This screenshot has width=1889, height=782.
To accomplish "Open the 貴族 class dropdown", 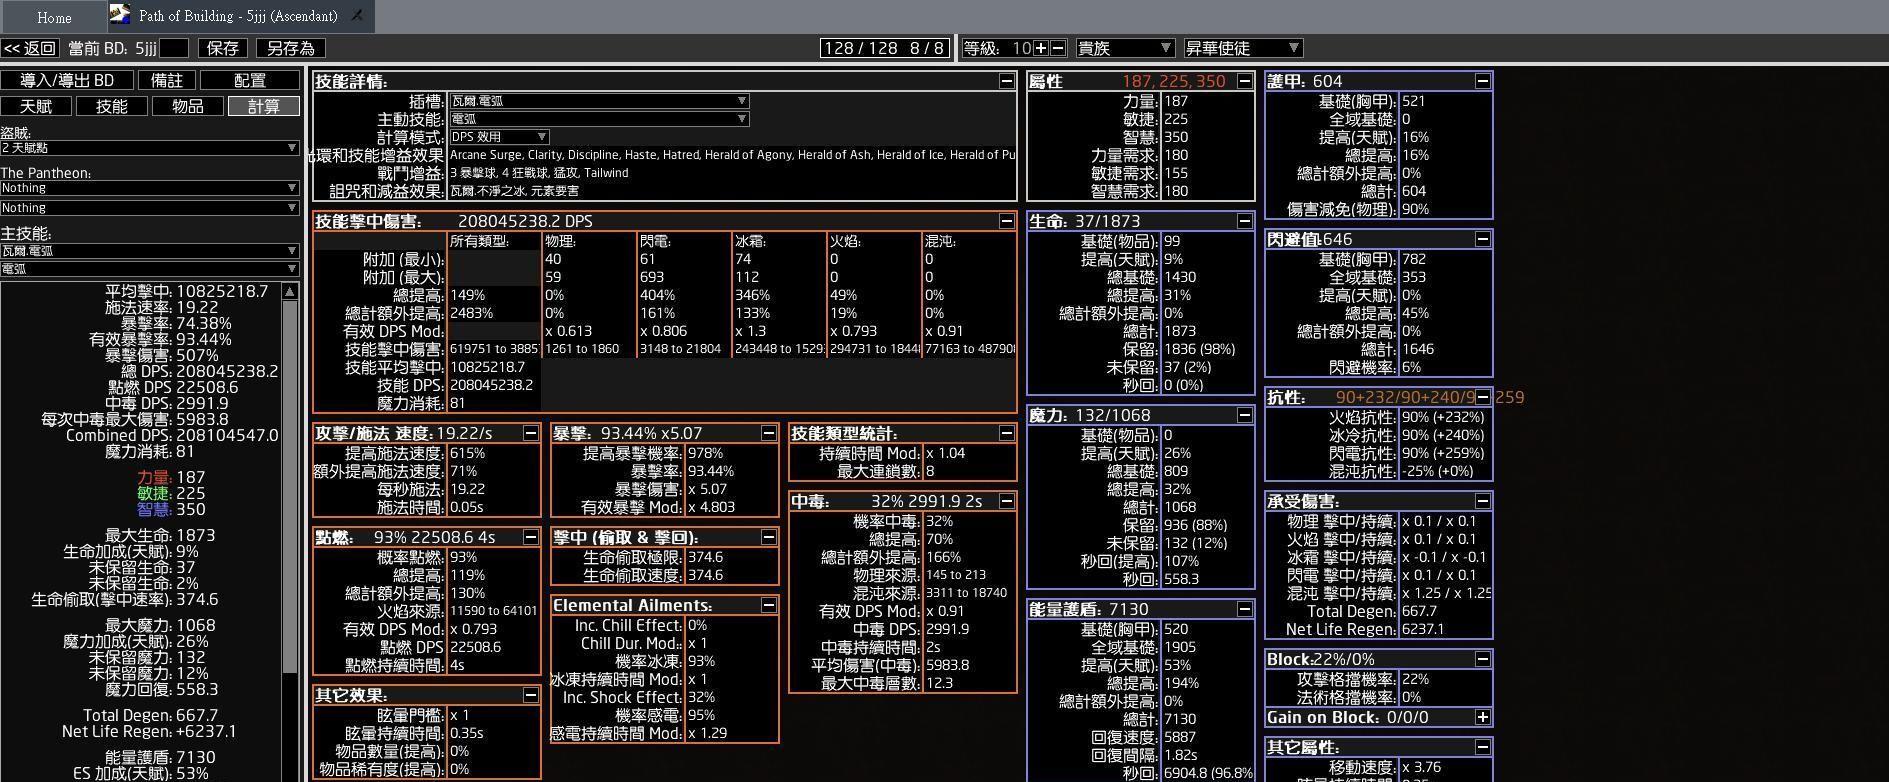I will click(x=1124, y=48).
